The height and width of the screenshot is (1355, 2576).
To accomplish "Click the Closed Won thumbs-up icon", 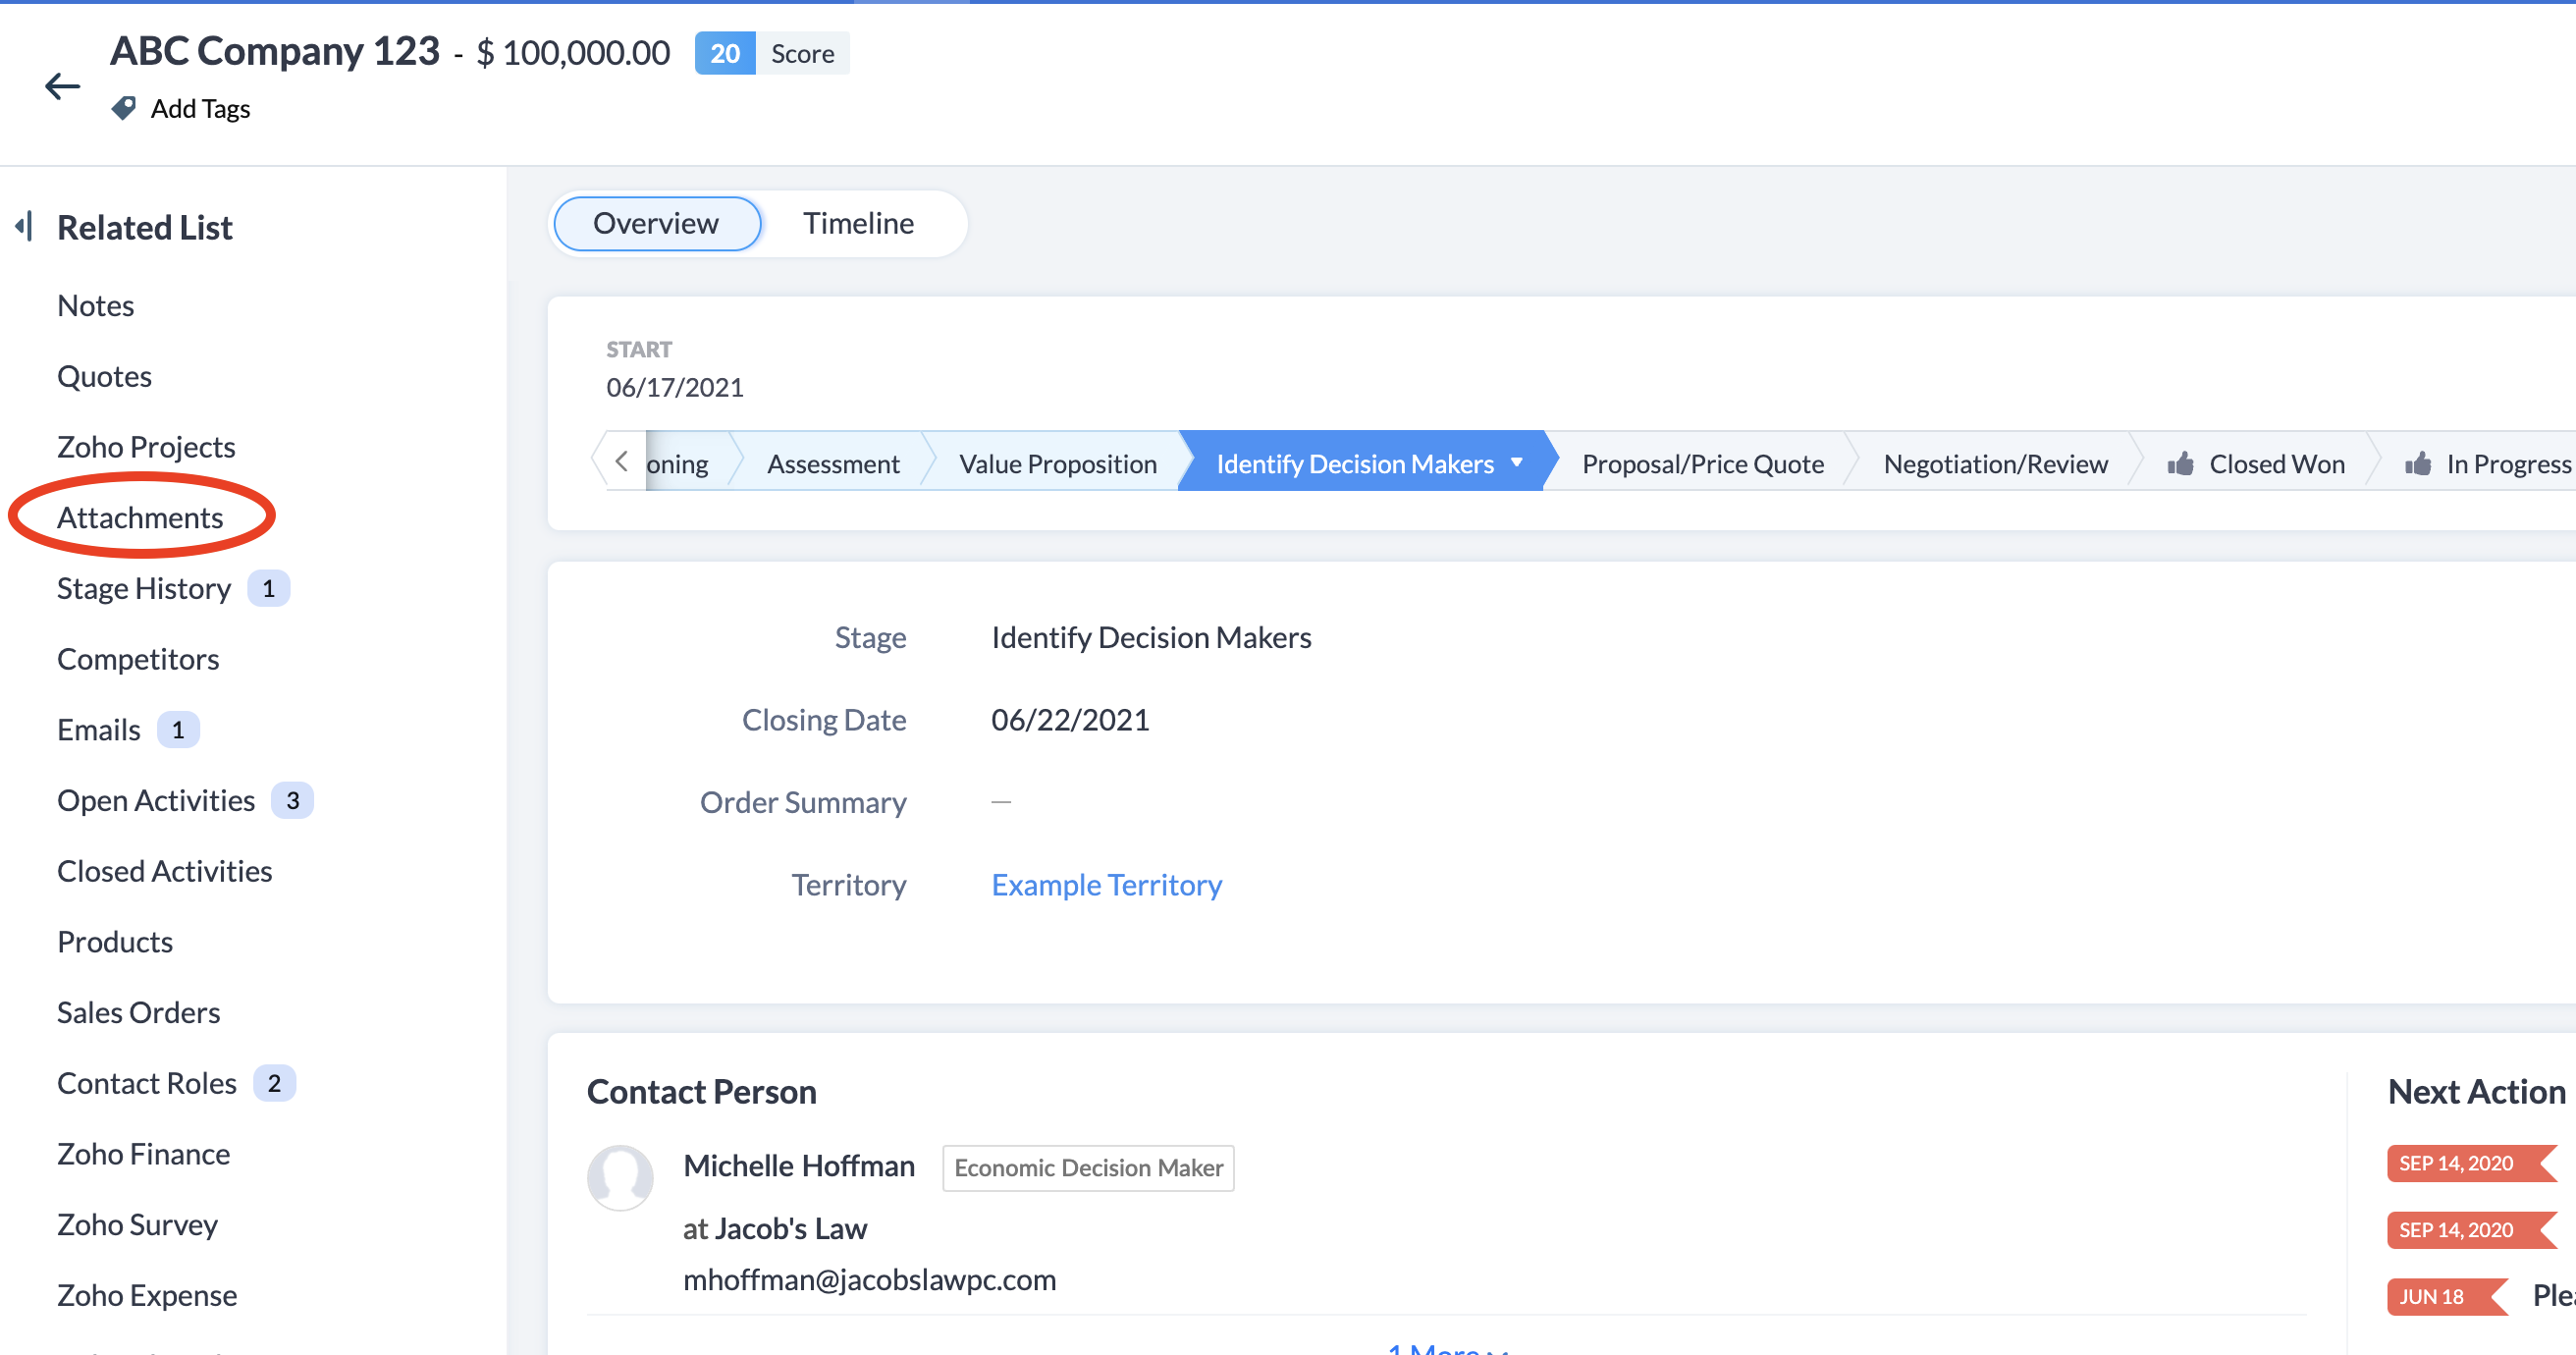I will (2181, 463).
